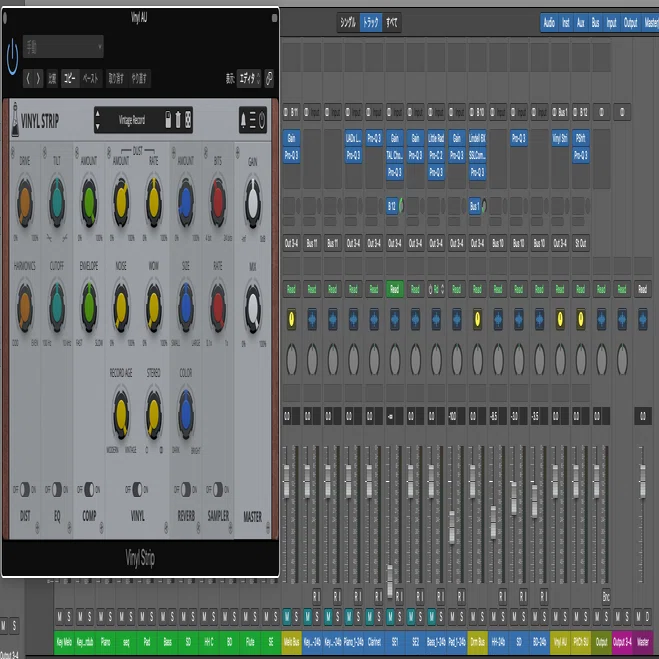
Task: Open the preset browser grid icon
Action: coord(188,120)
